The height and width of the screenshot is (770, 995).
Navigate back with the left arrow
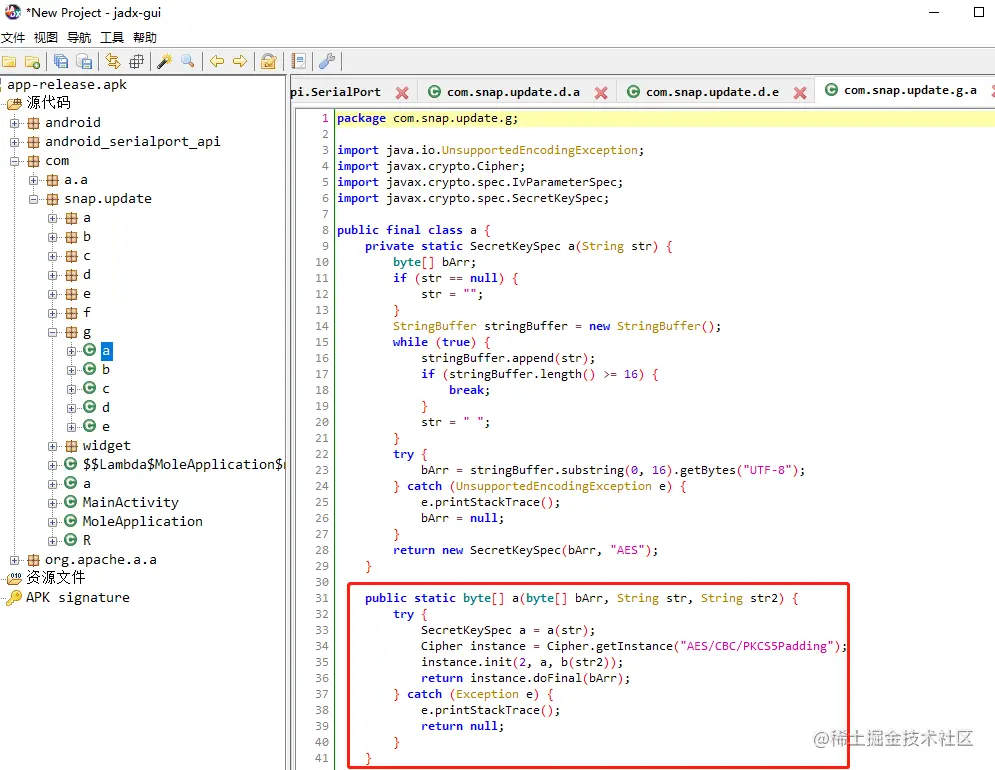pos(217,61)
